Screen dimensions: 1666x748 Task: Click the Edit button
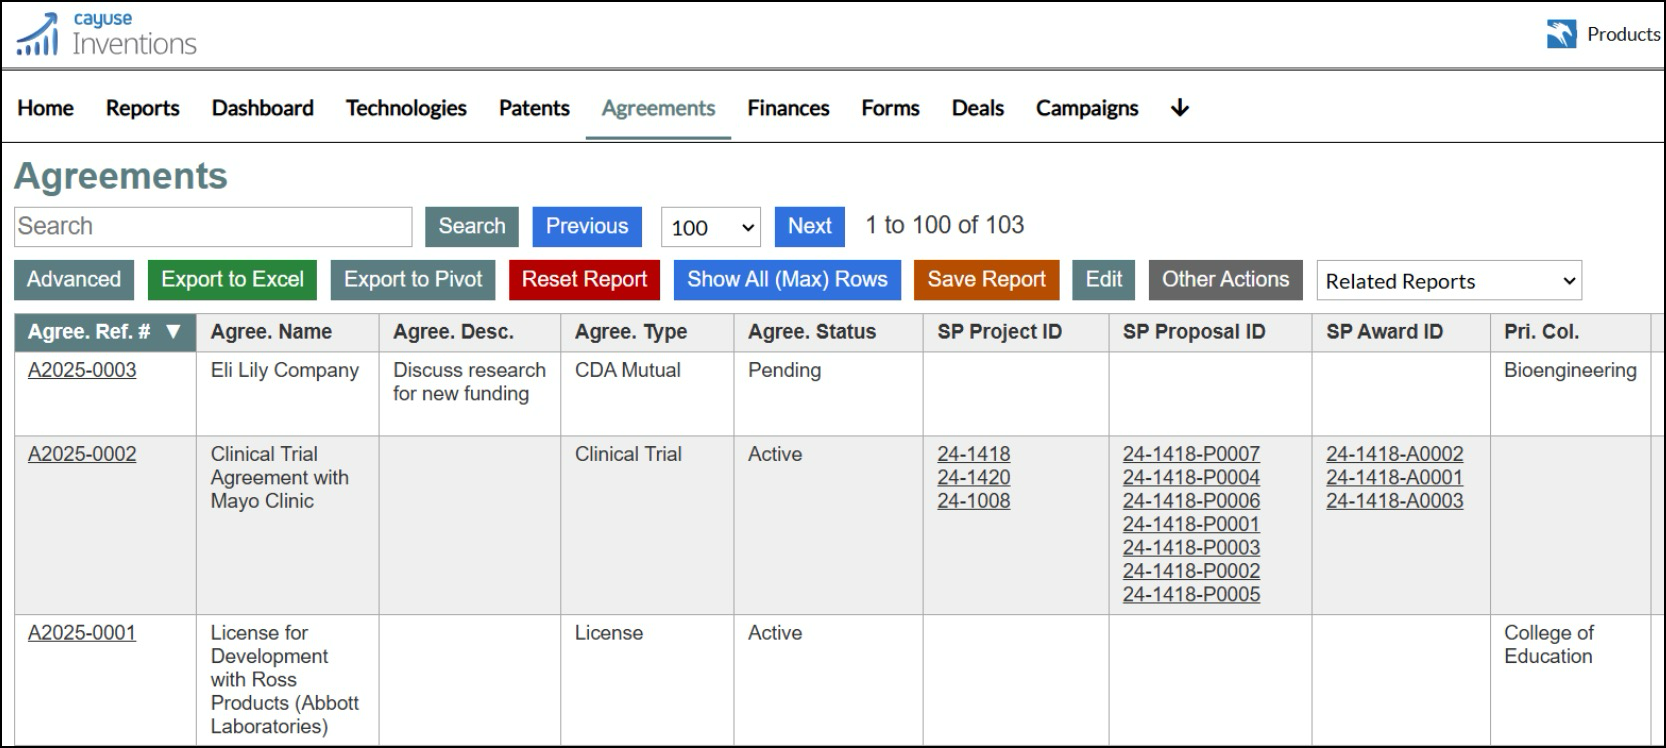point(1104,280)
